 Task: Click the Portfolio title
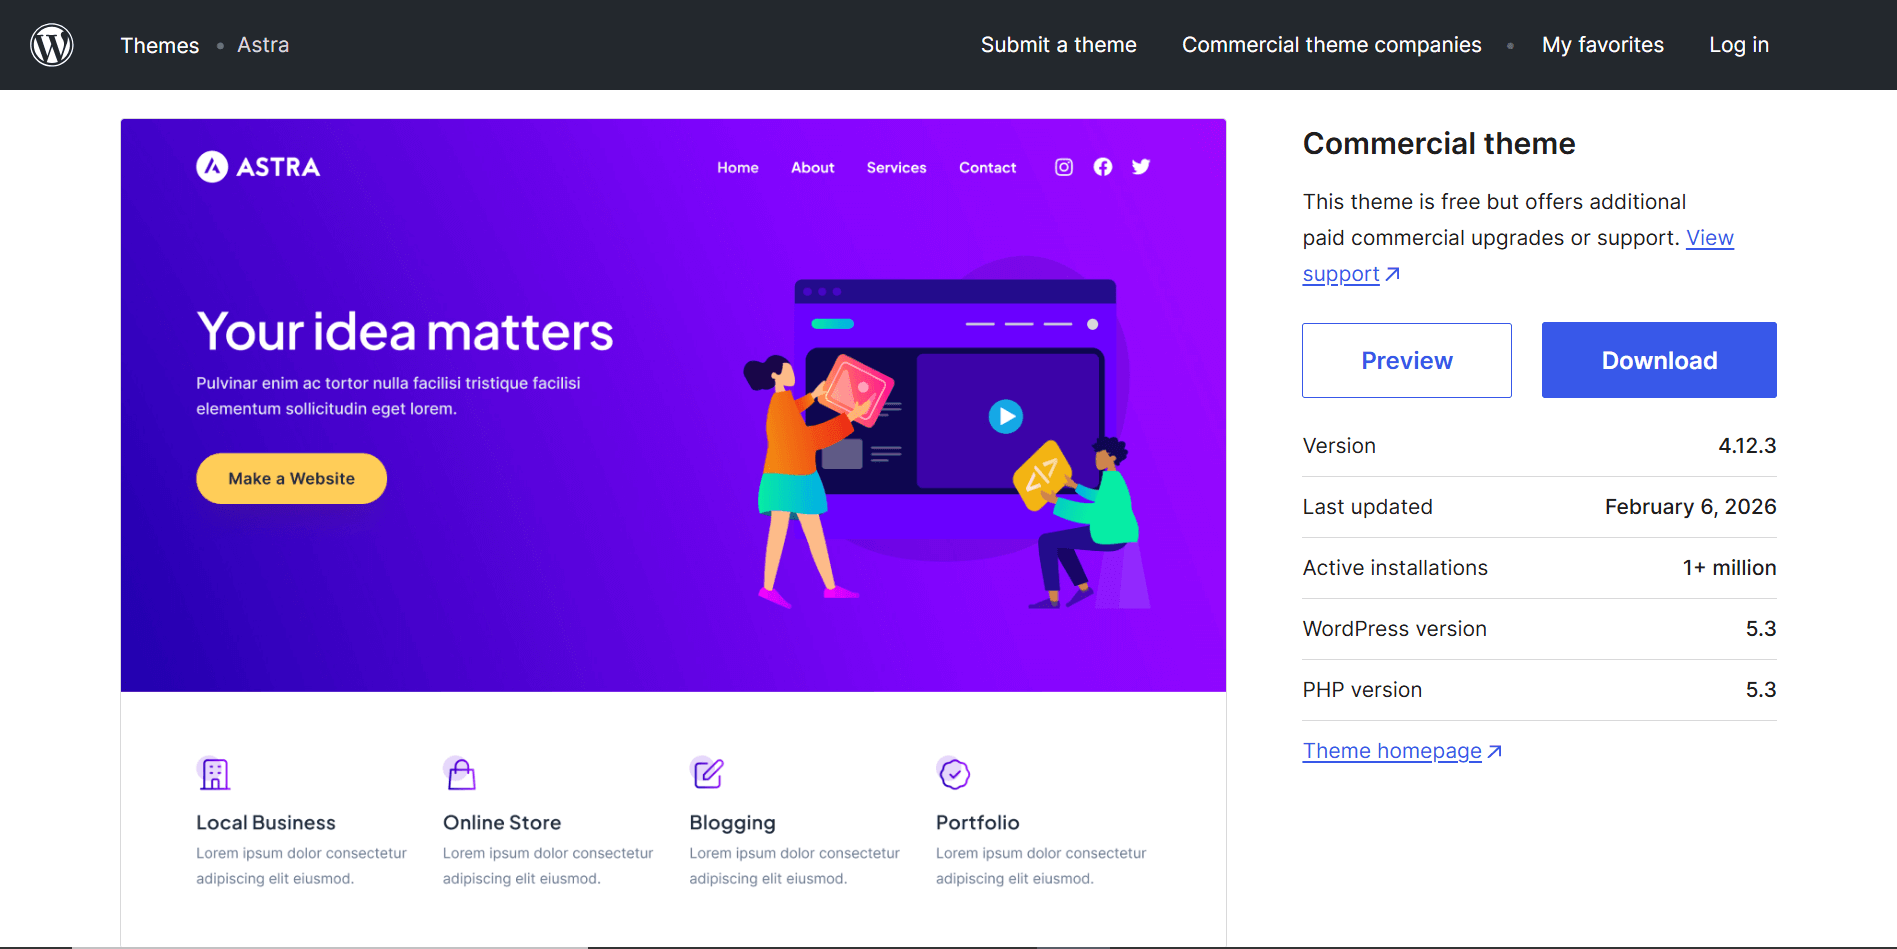click(978, 823)
